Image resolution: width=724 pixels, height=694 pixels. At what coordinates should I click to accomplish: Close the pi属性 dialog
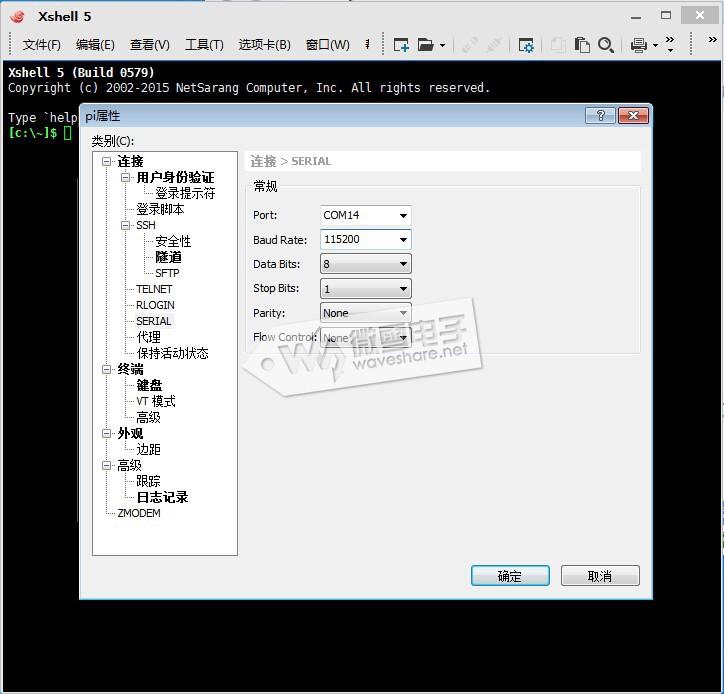[633, 115]
